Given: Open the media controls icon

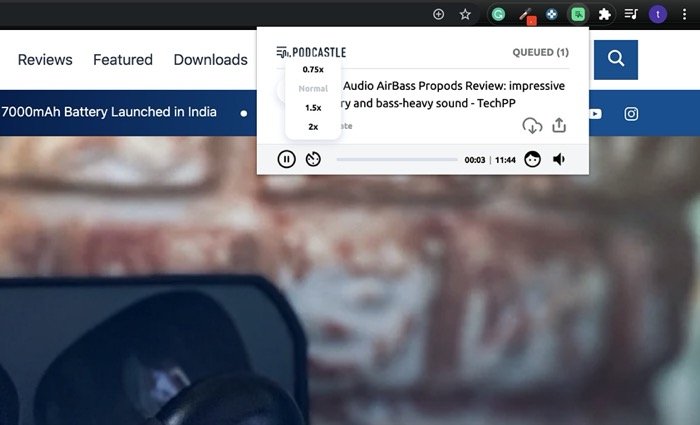Looking at the screenshot, I should [631, 14].
